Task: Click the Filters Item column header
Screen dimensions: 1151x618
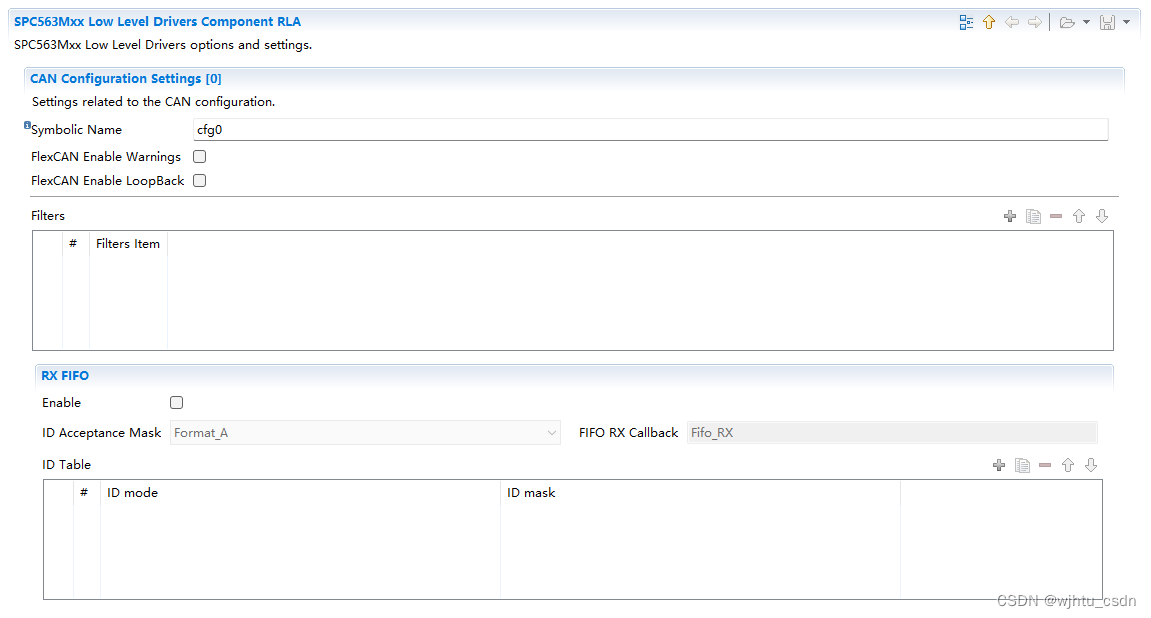Action: click(128, 244)
